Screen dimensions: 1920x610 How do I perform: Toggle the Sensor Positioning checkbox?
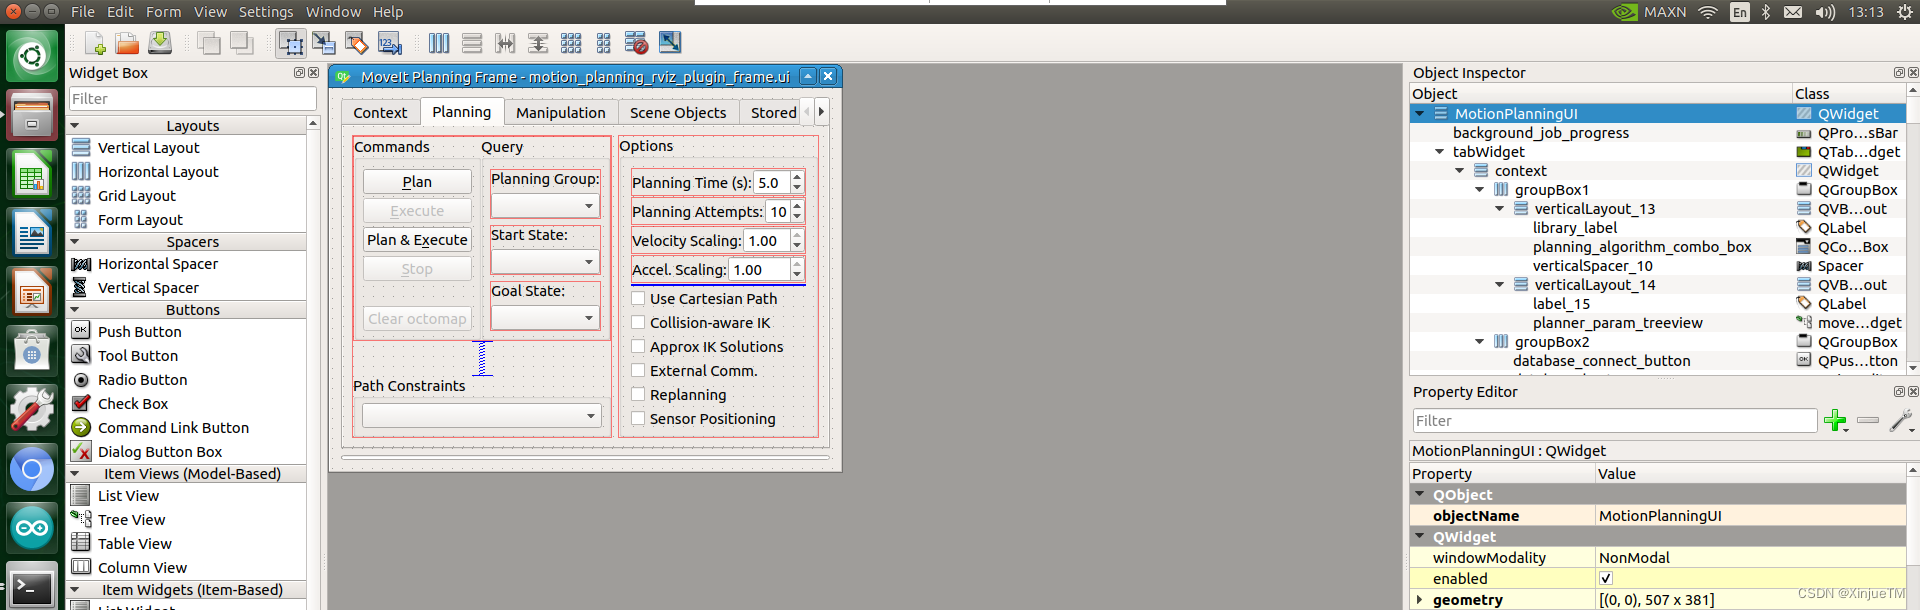coord(638,418)
